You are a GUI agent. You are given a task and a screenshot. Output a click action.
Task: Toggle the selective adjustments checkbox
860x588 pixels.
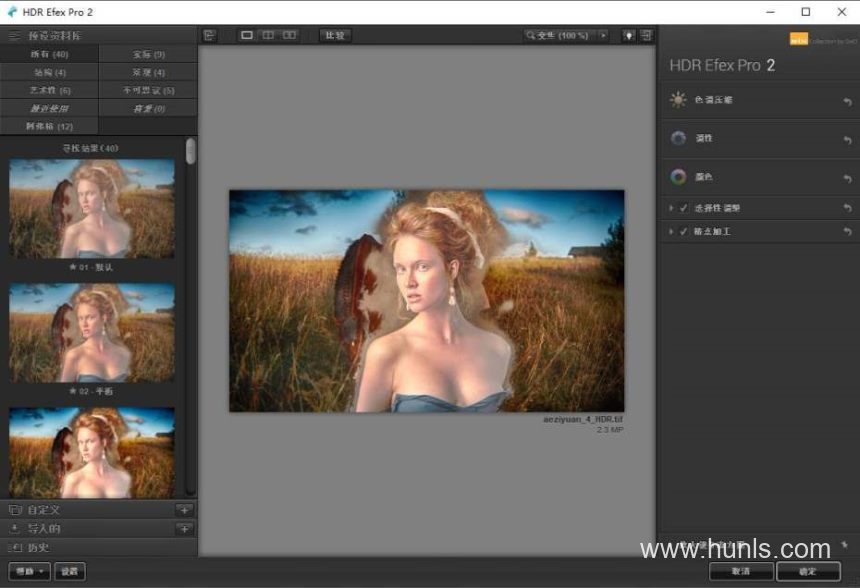683,208
